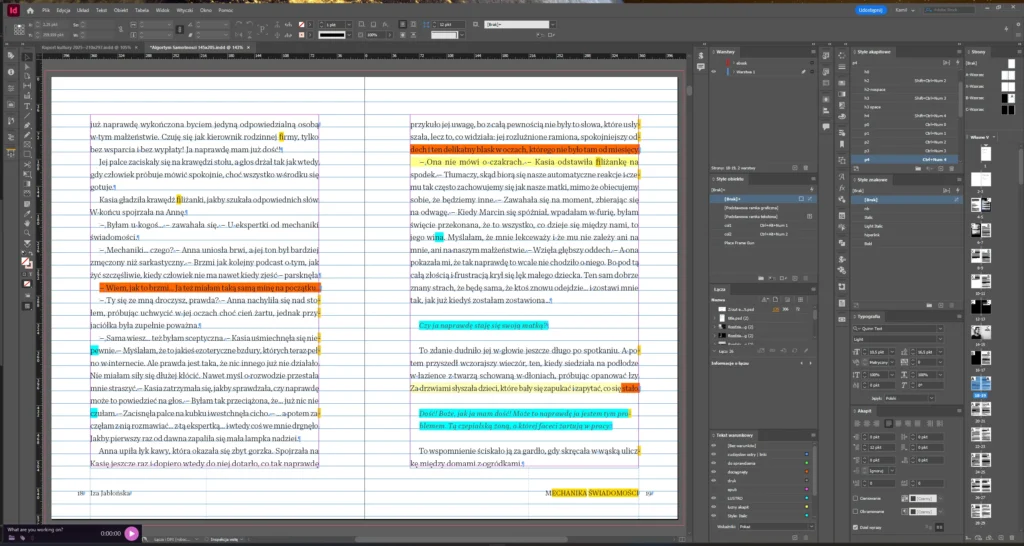1024x546 pixels.
Task: Select justify with last line left alignment
Action: 889,424
